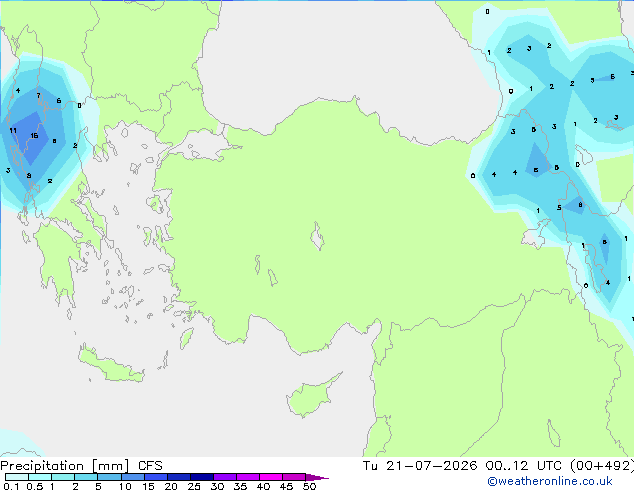Click the legend label '0.5'

click(x=34, y=486)
